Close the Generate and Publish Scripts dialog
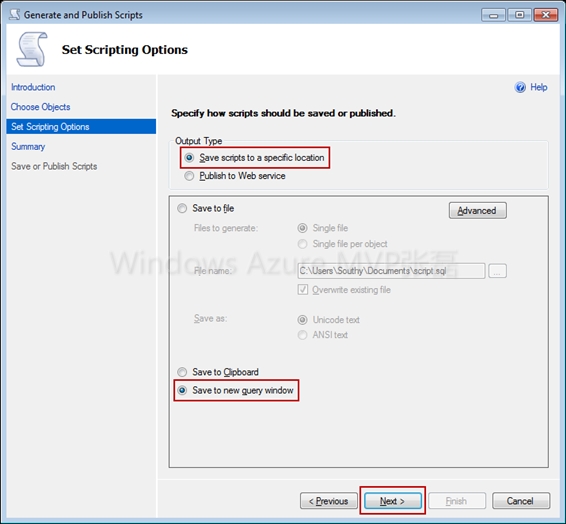The height and width of the screenshot is (524, 566). tap(546, 15)
